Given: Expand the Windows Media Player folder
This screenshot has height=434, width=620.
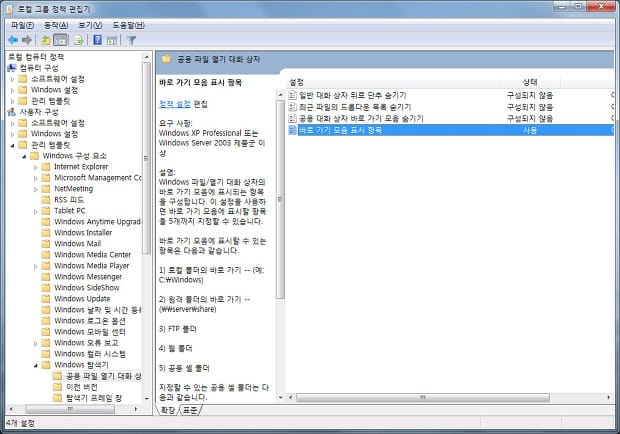Looking at the screenshot, I should pyautogui.click(x=35, y=266).
